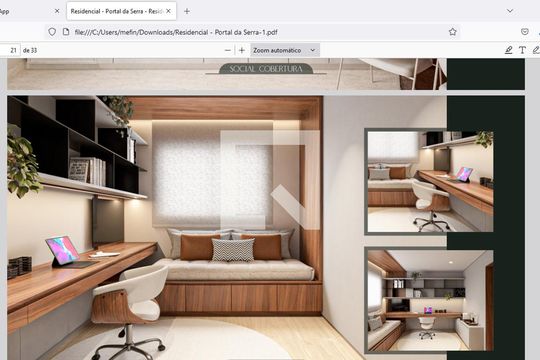Click the page number field showing 21

10,50
